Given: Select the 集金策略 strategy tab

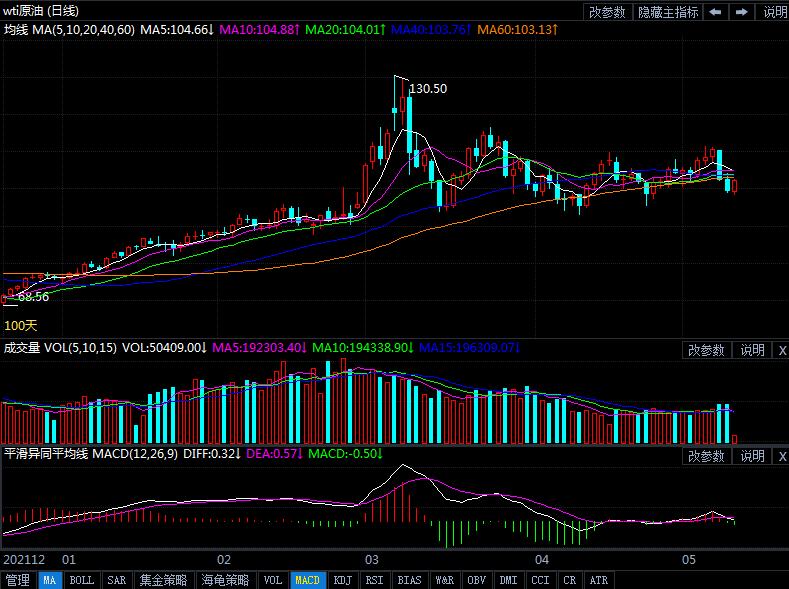Looking at the screenshot, I should [x=163, y=580].
